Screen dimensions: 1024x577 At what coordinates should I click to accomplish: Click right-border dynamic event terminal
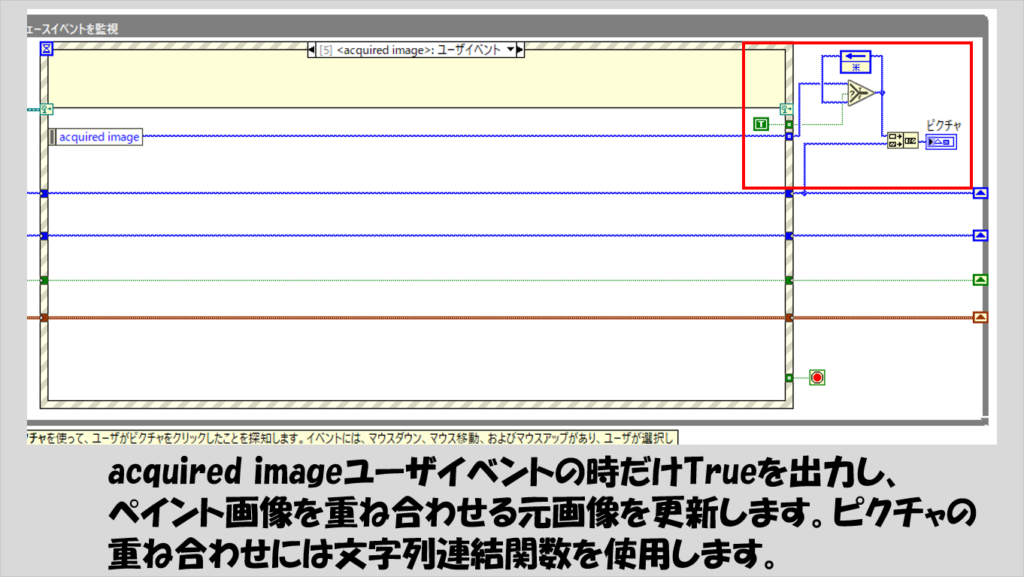click(788, 109)
